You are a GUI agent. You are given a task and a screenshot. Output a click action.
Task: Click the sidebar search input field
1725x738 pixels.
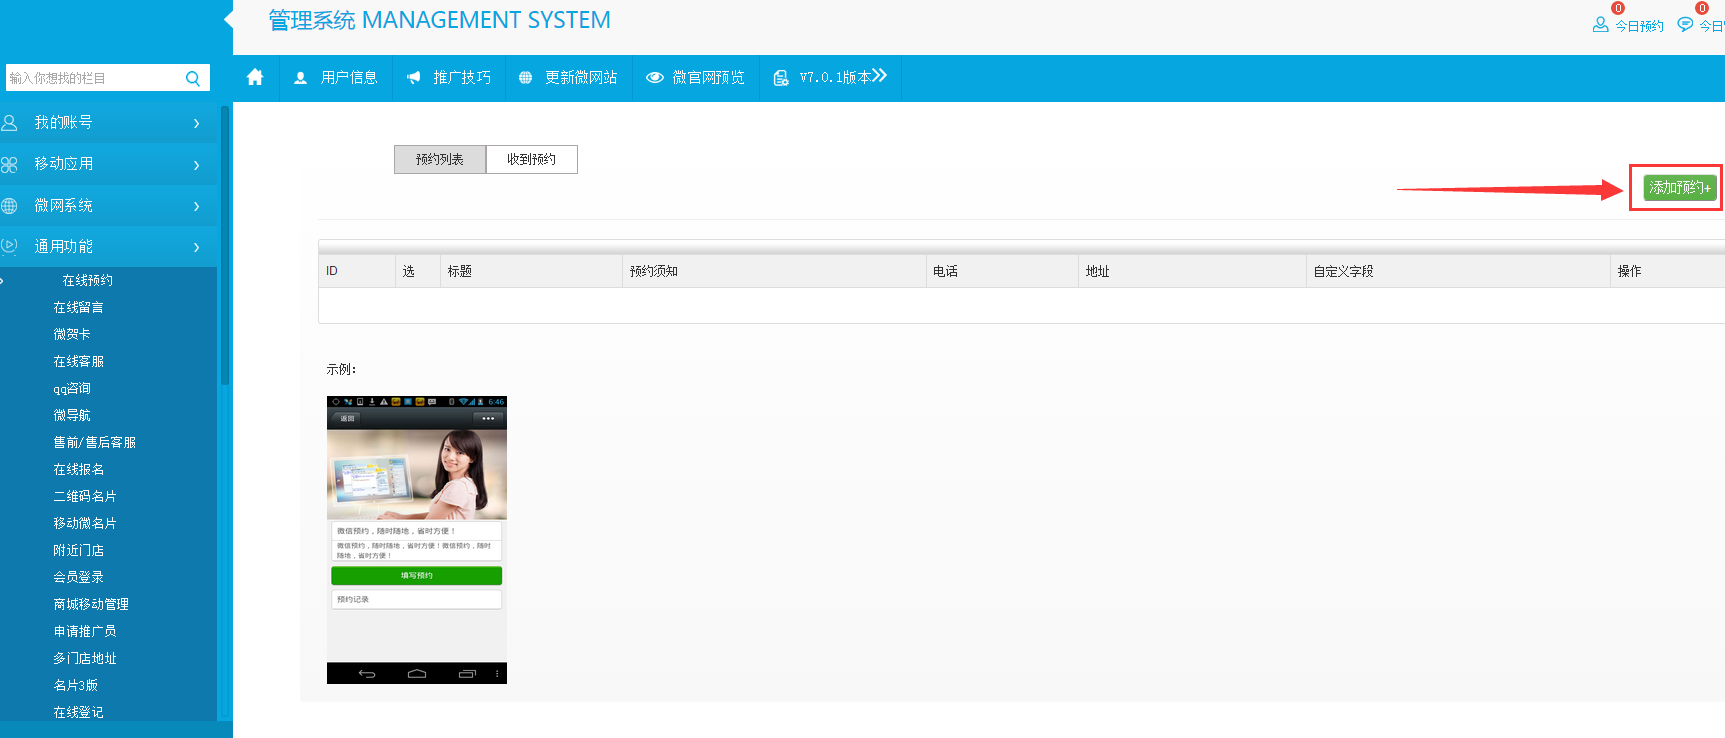(92, 78)
